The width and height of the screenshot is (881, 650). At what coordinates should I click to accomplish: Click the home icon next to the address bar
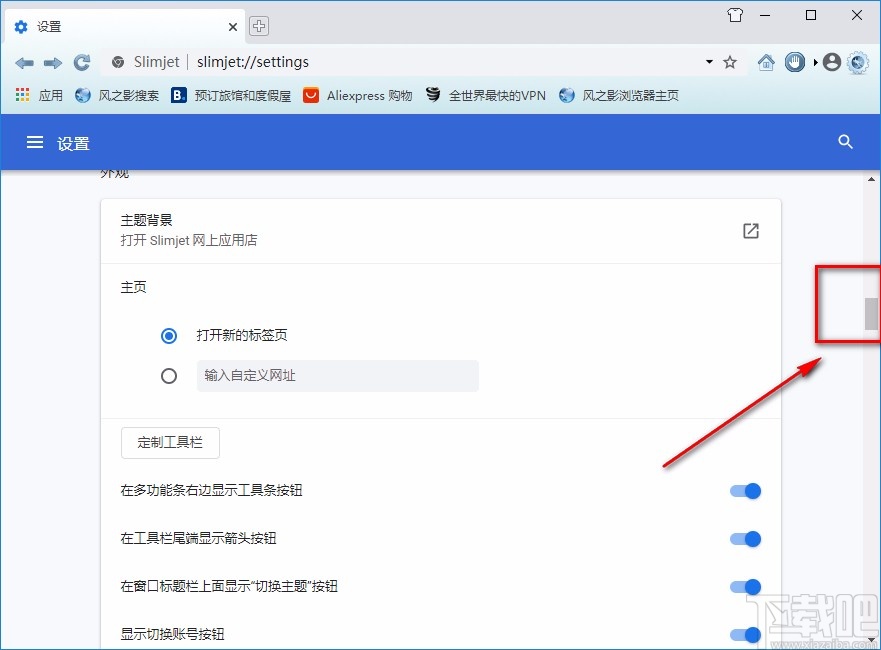click(766, 62)
